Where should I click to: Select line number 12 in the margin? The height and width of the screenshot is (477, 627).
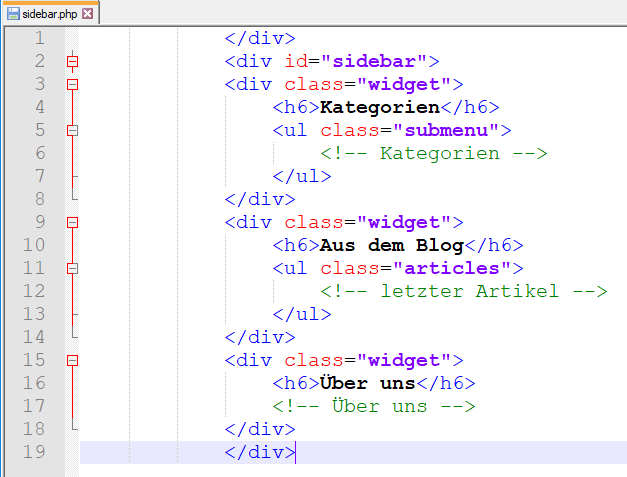34,291
